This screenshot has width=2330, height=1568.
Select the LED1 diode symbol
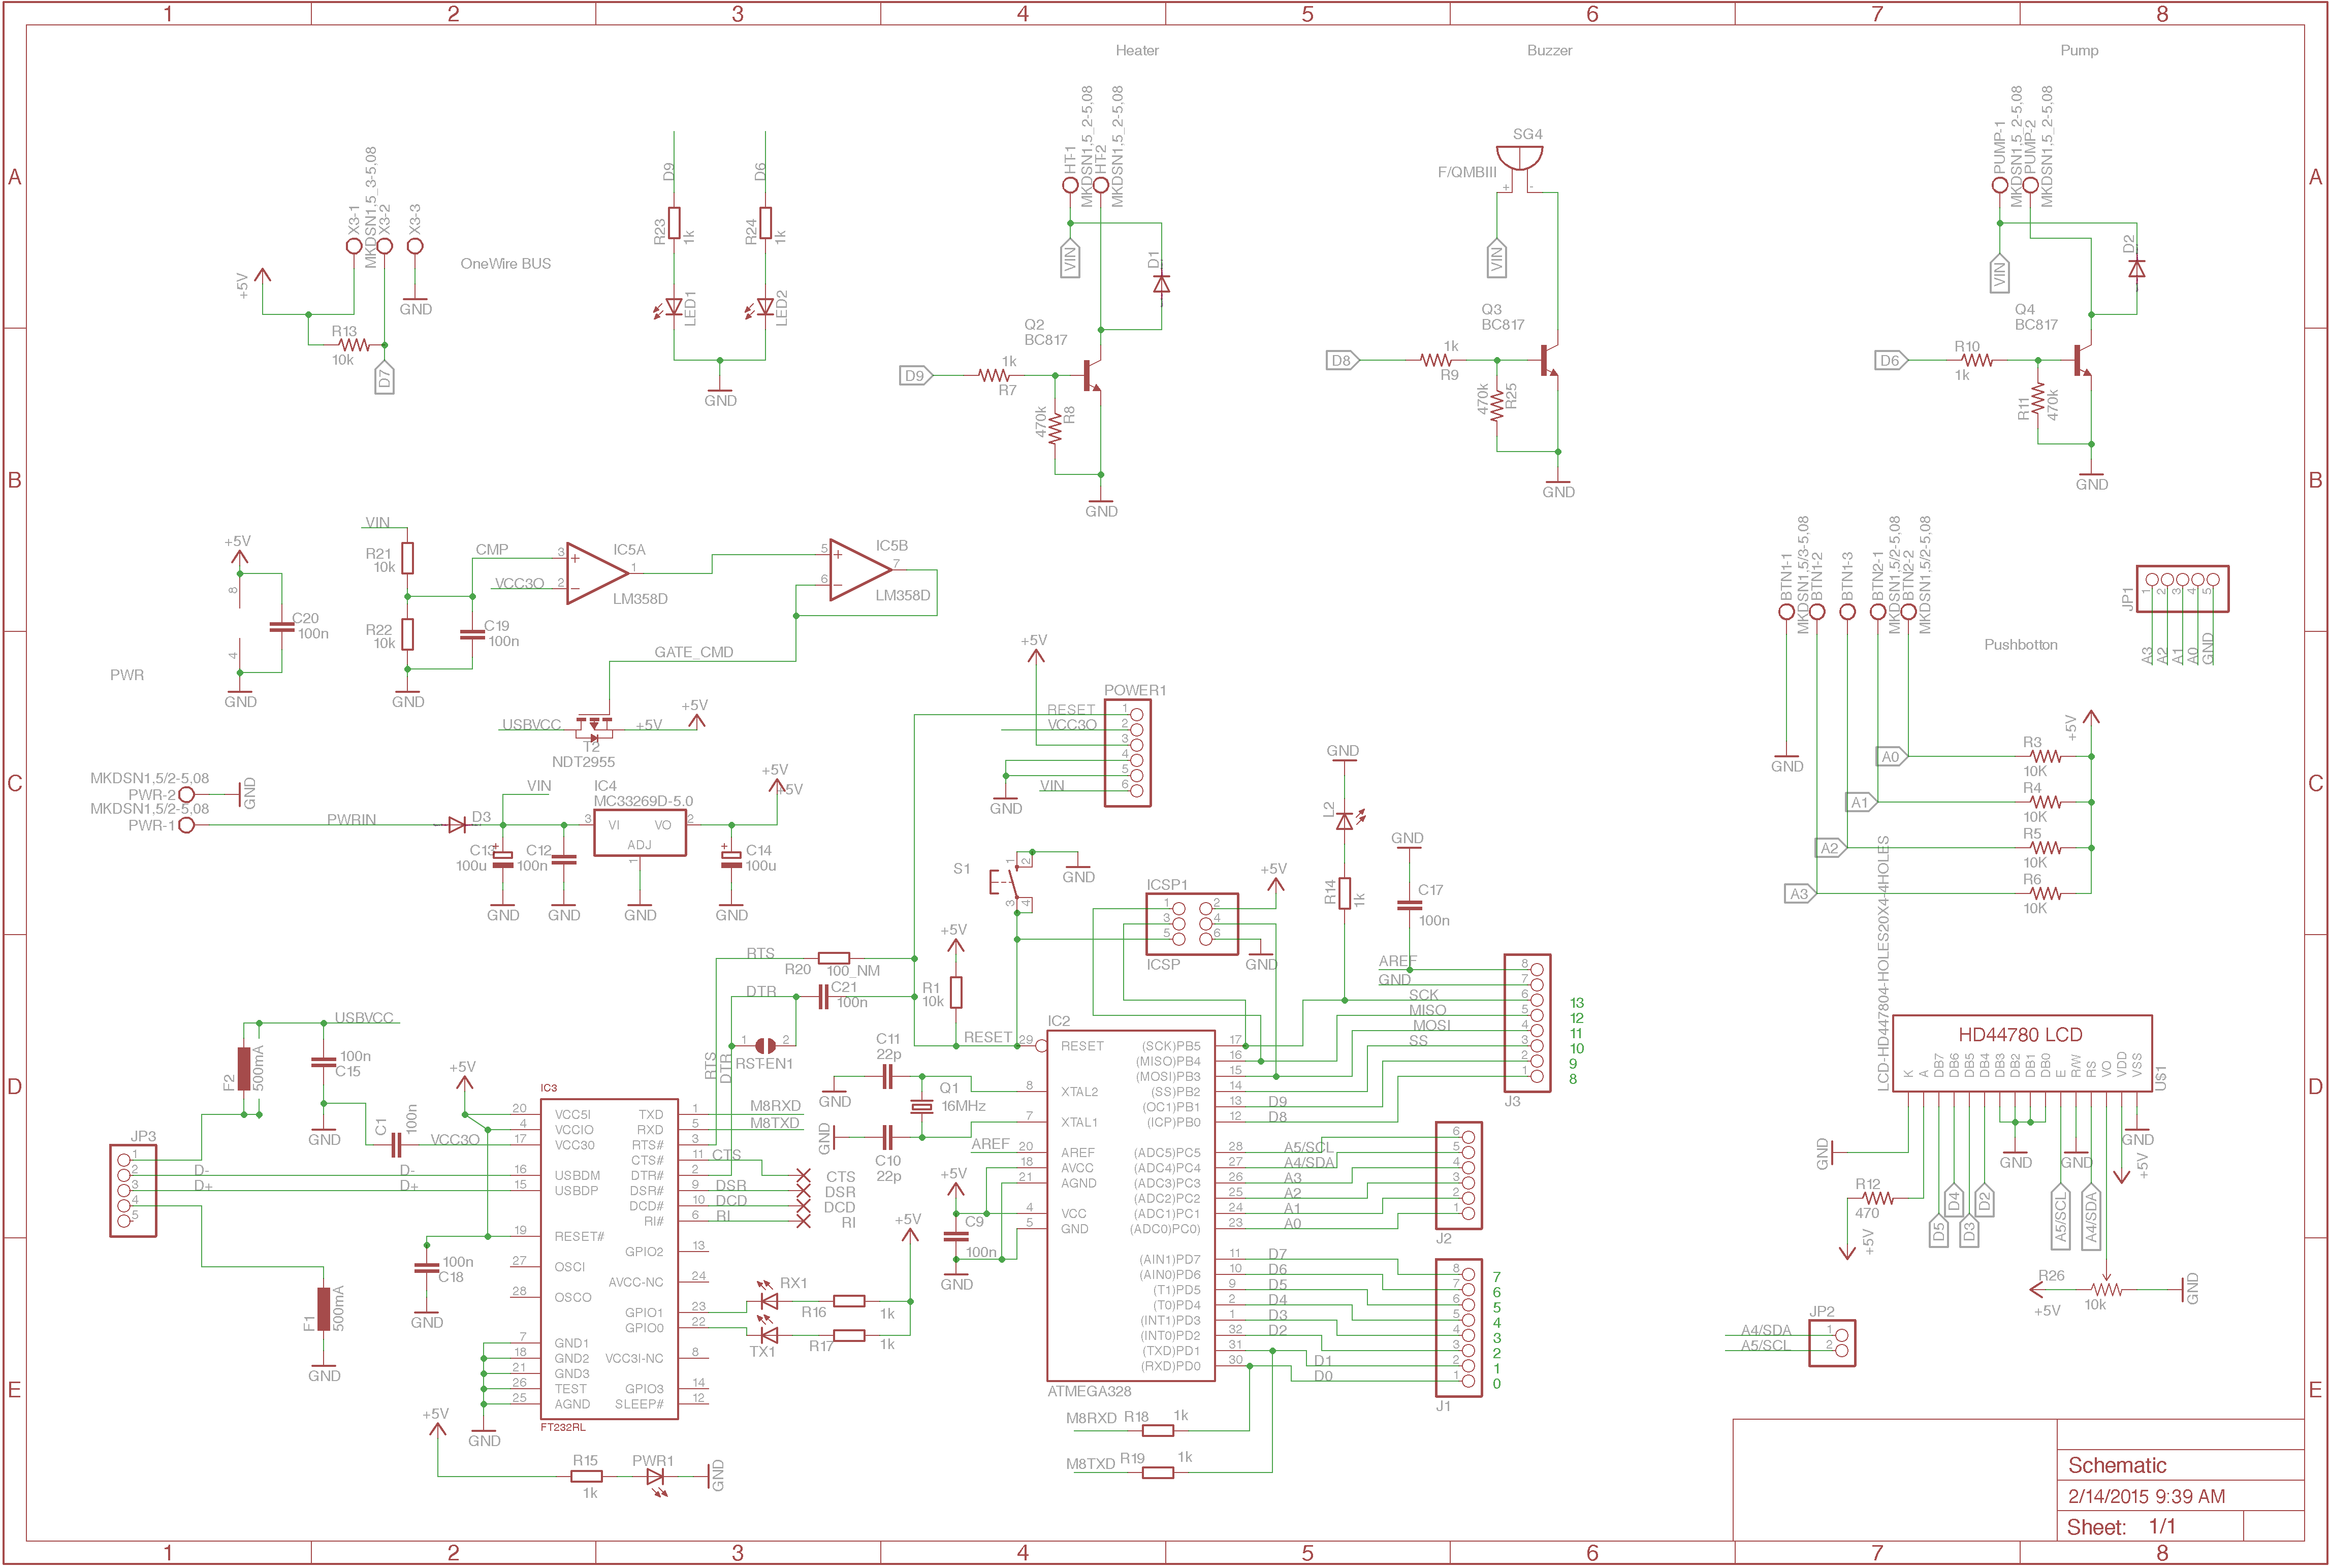[x=670, y=308]
